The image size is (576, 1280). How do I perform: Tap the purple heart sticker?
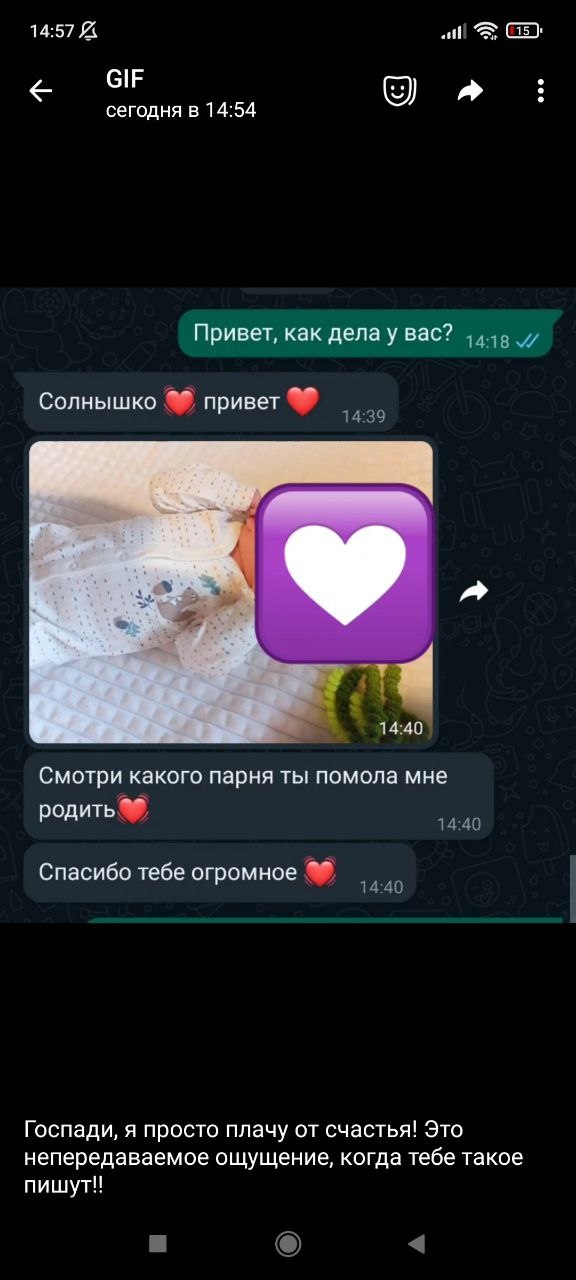(x=345, y=574)
